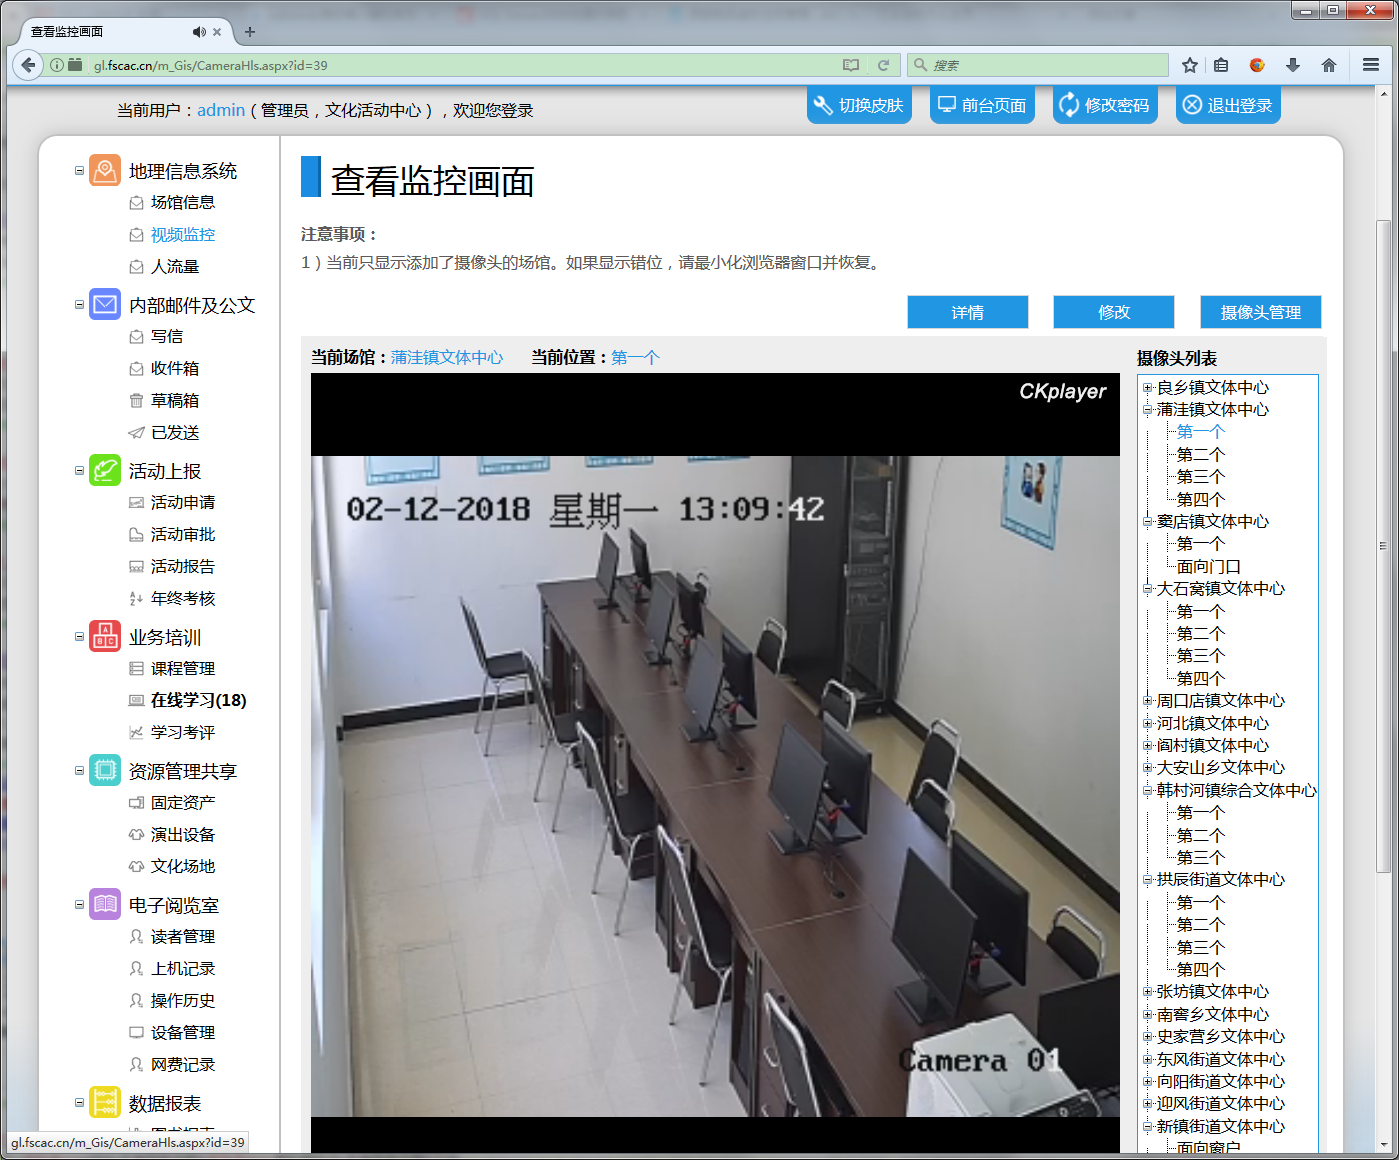Go to the browser home icon

click(1329, 65)
